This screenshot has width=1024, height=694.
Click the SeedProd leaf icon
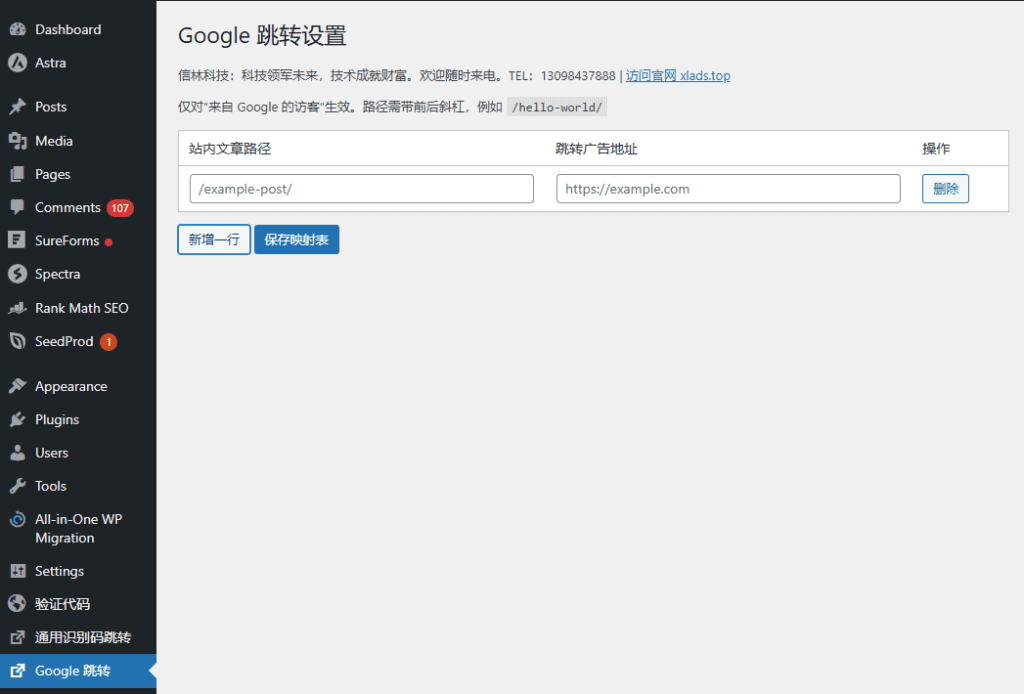pos(18,341)
